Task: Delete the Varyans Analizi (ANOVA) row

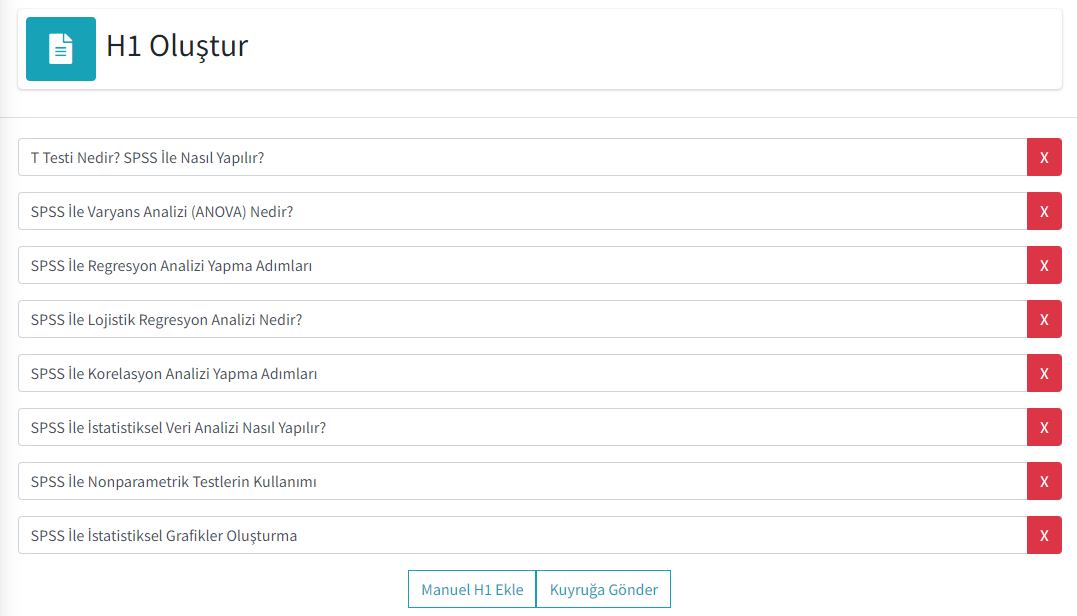Action: [1044, 212]
